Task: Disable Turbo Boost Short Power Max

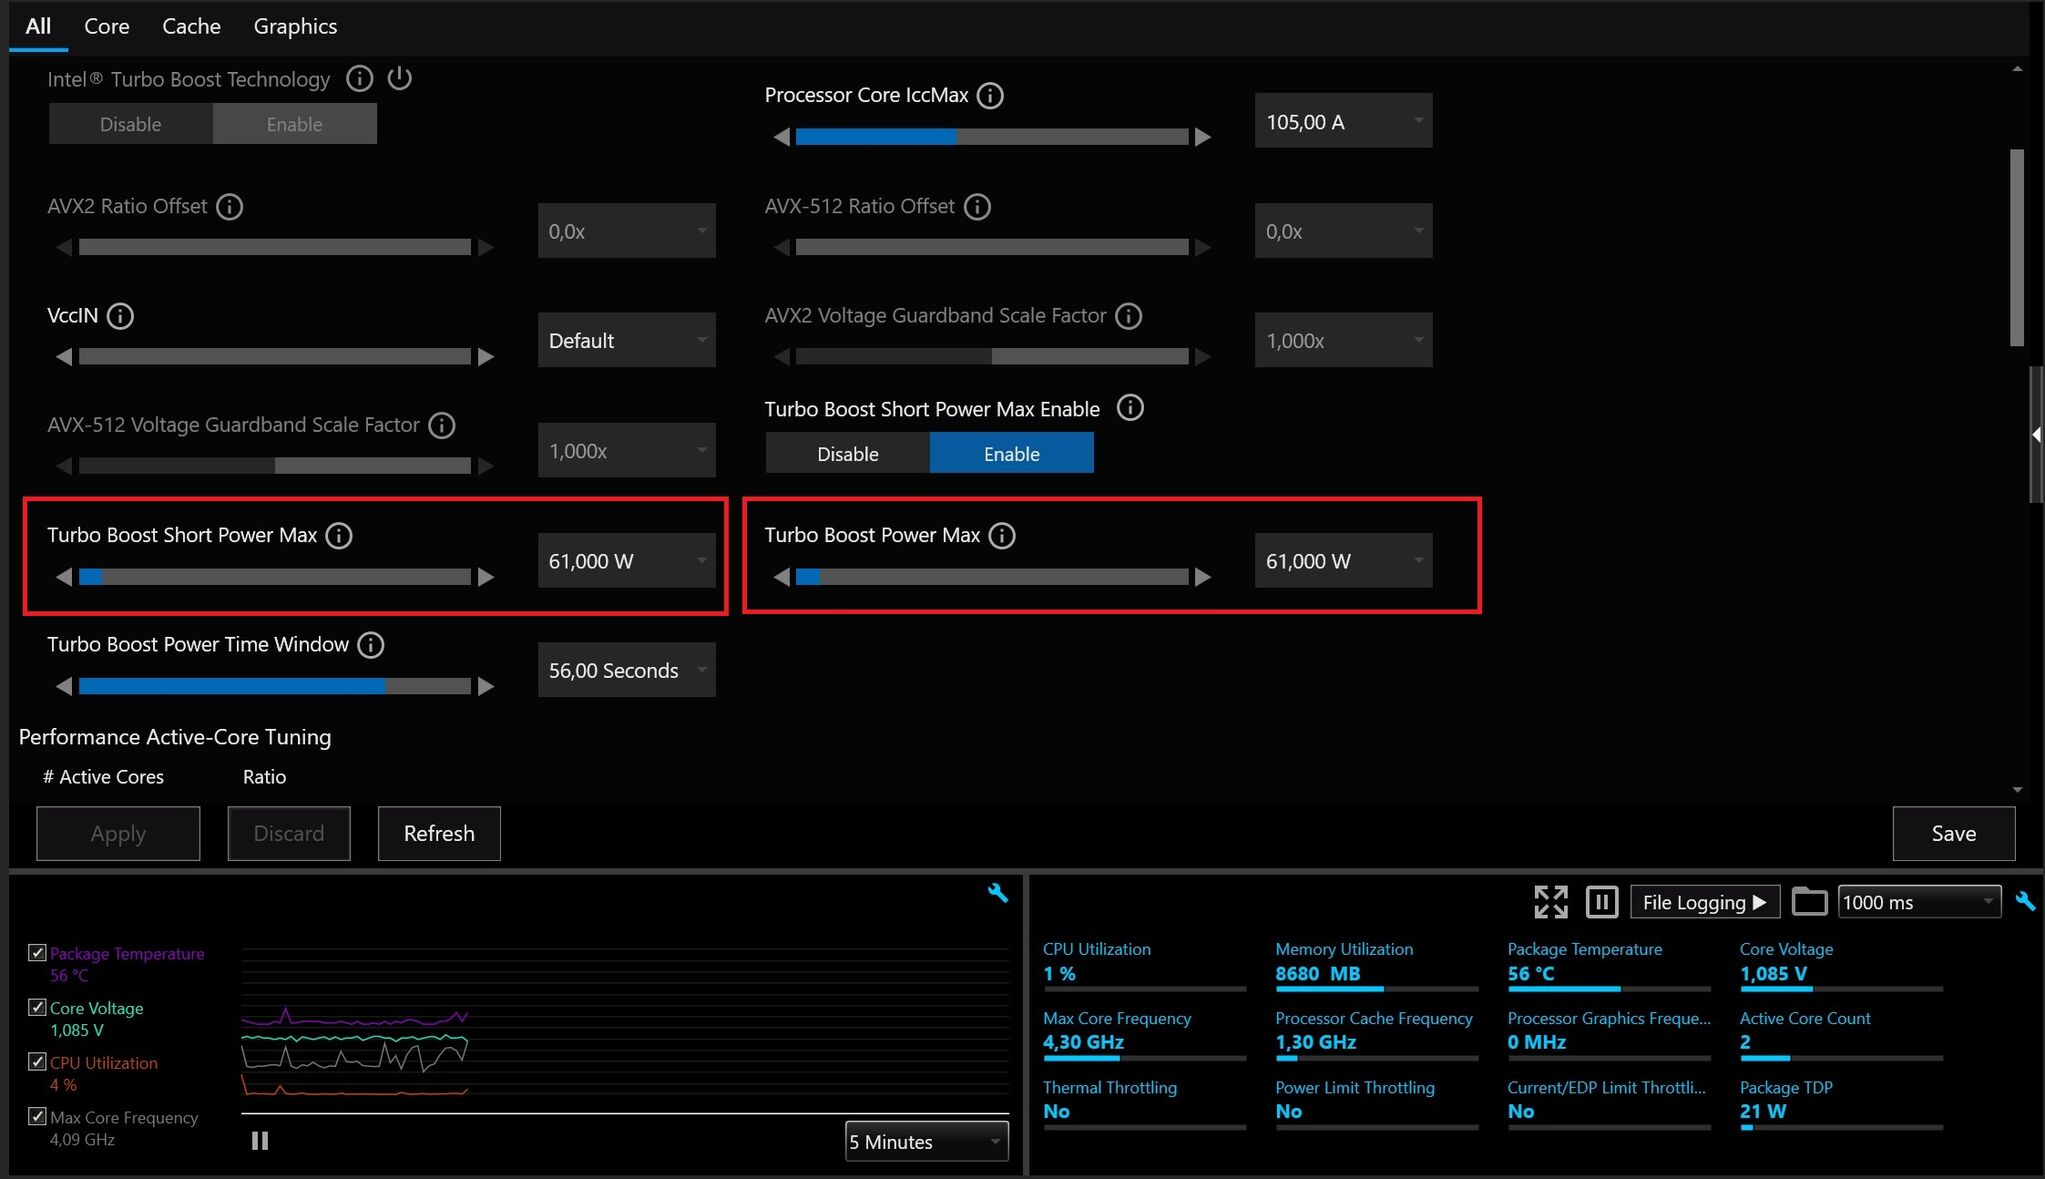Action: pos(847,454)
